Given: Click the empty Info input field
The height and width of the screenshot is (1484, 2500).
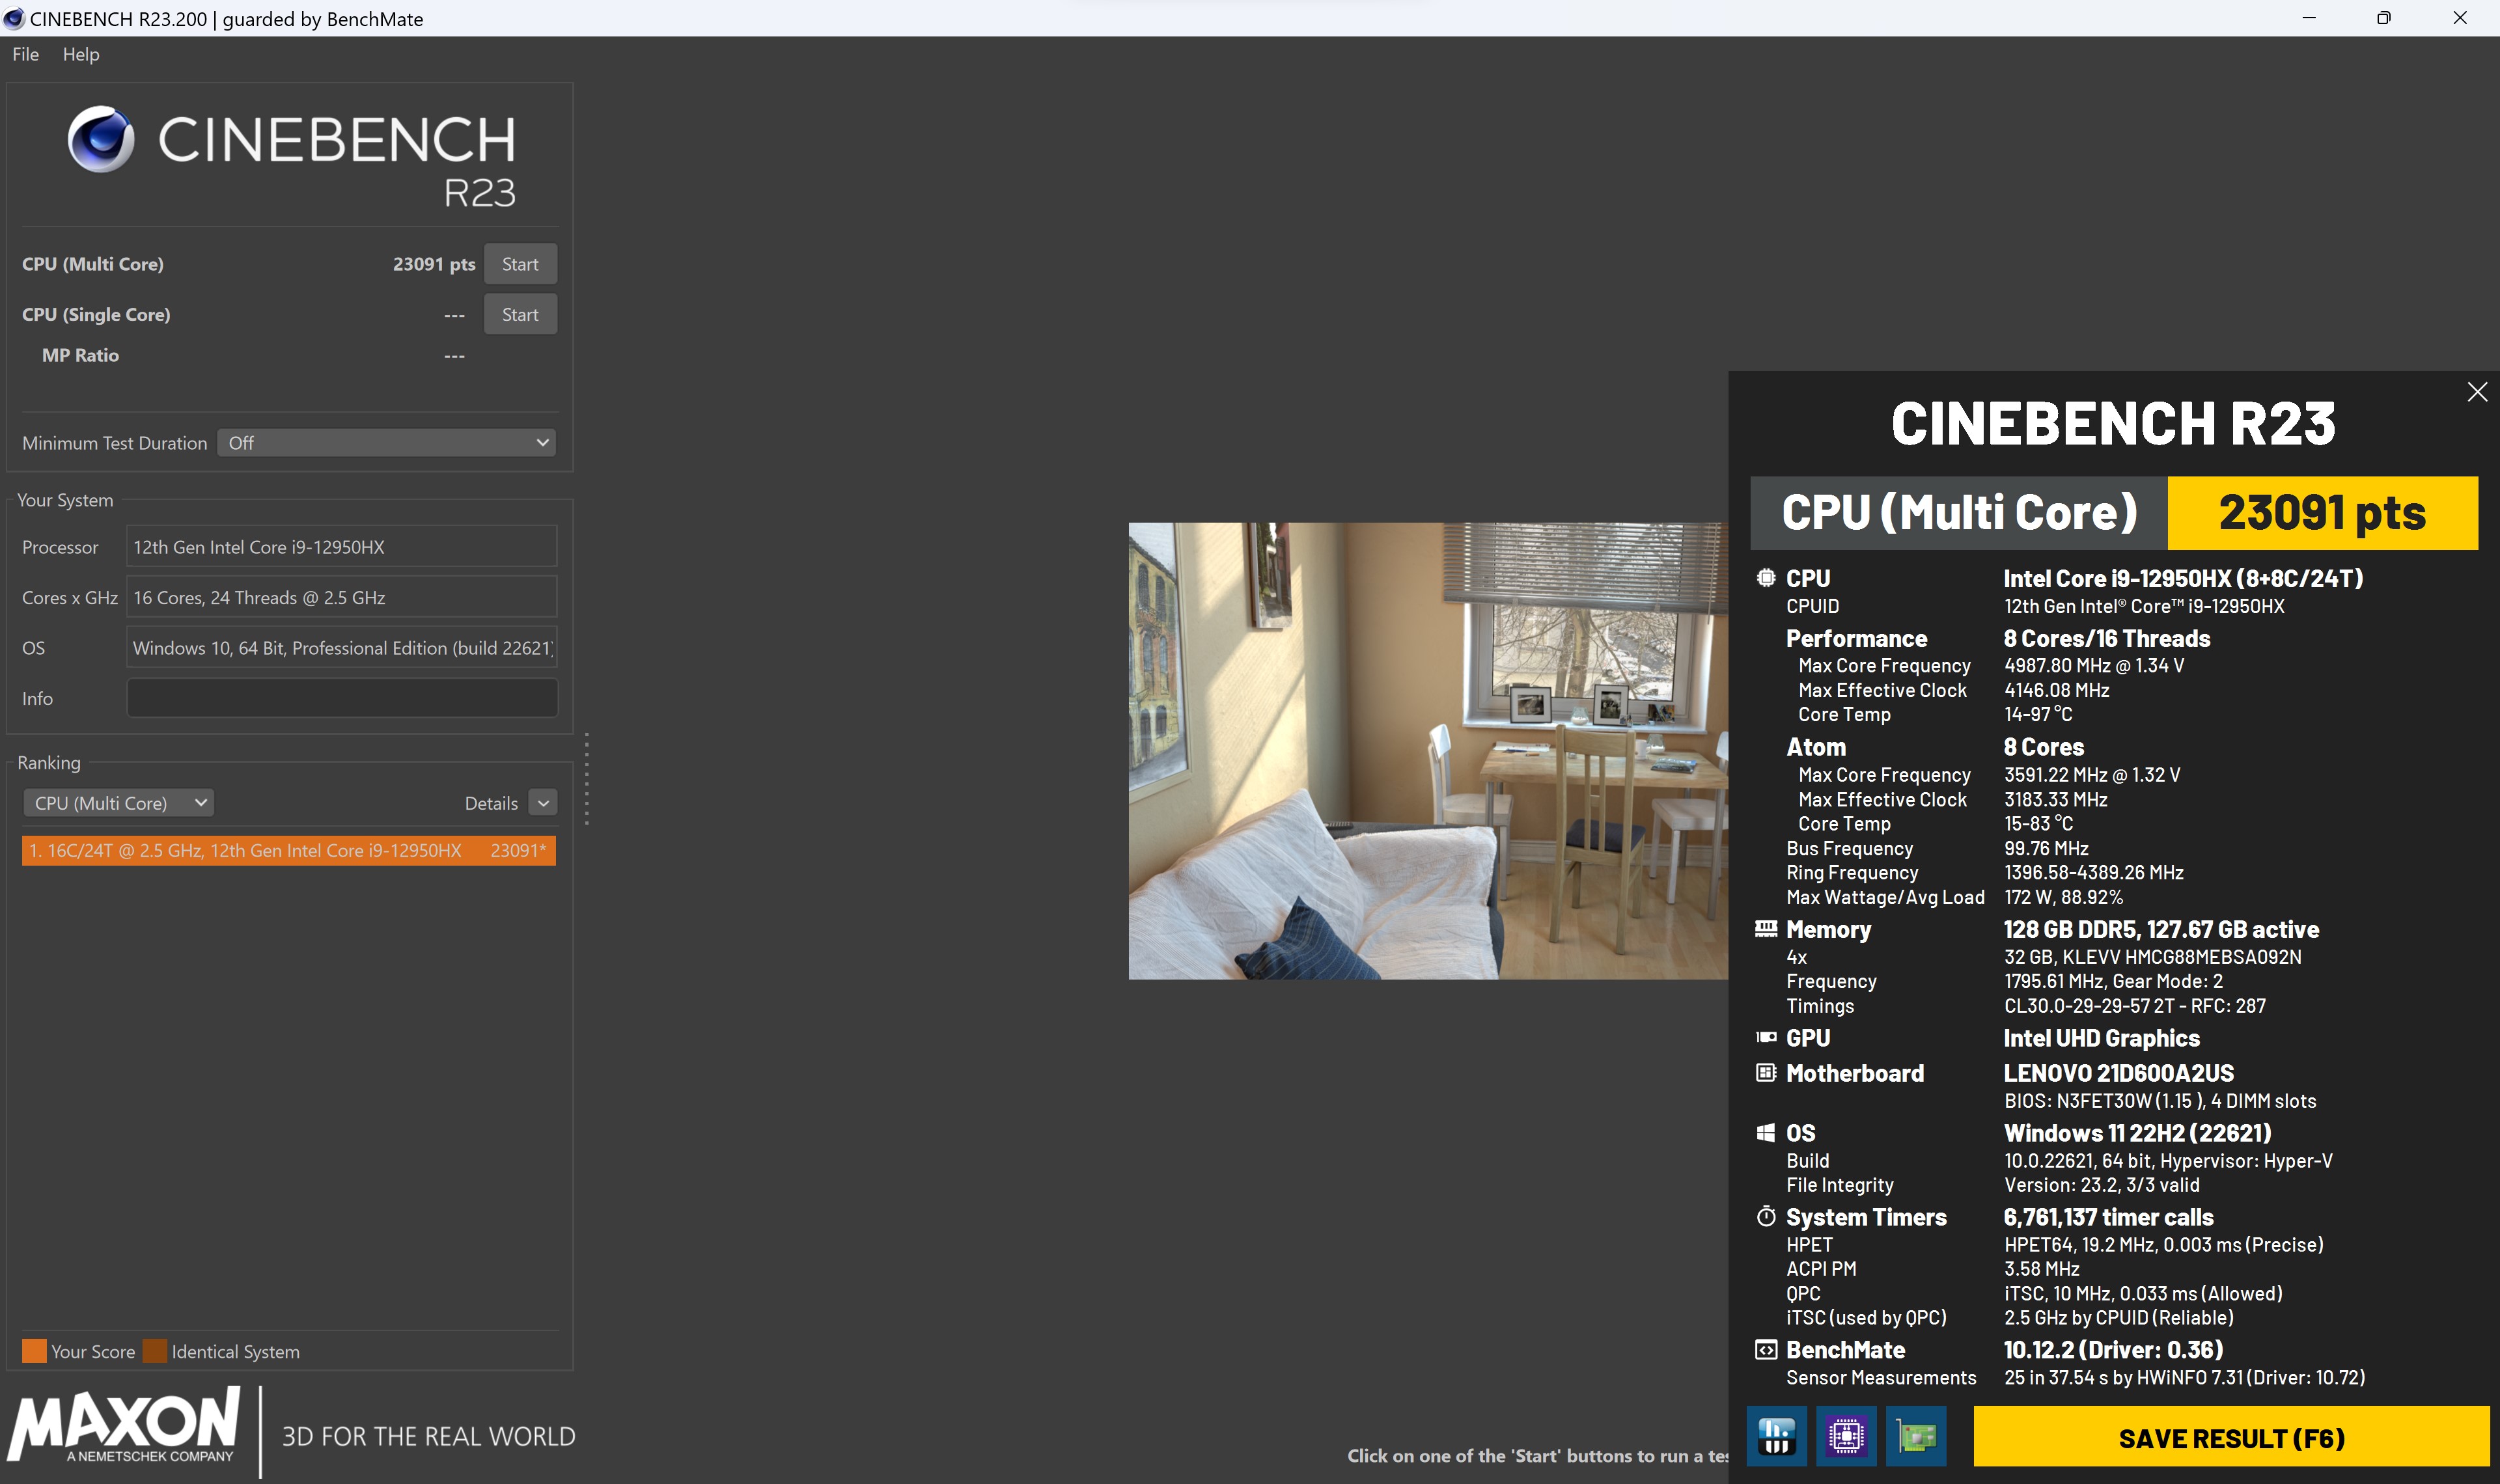Looking at the screenshot, I should click(x=342, y=698).
